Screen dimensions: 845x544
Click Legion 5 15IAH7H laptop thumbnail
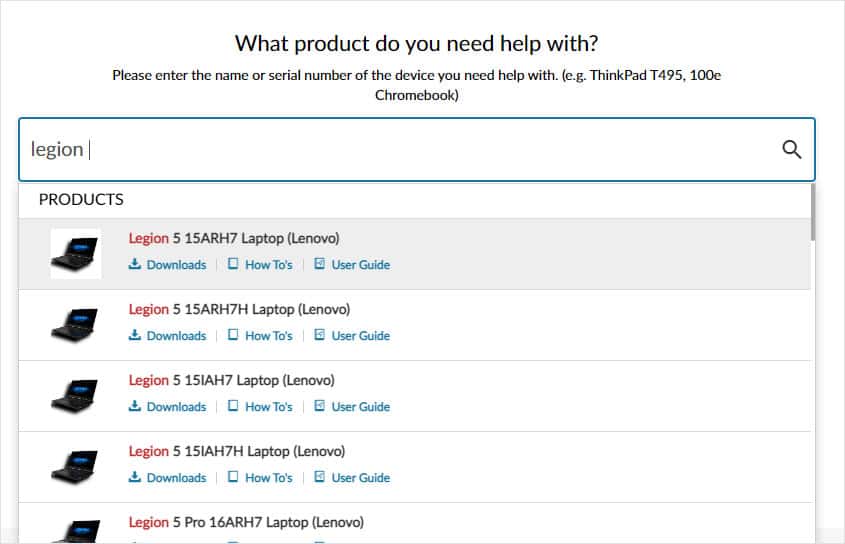(x=75, y=467)
